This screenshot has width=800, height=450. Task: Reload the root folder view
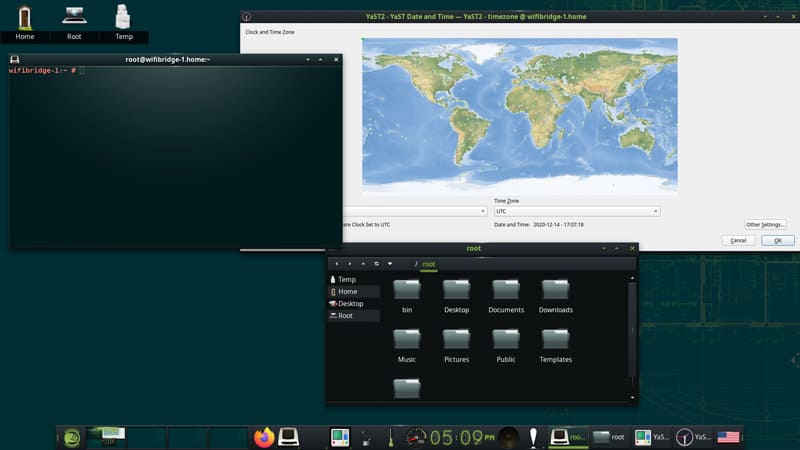(x=377, y=264)
